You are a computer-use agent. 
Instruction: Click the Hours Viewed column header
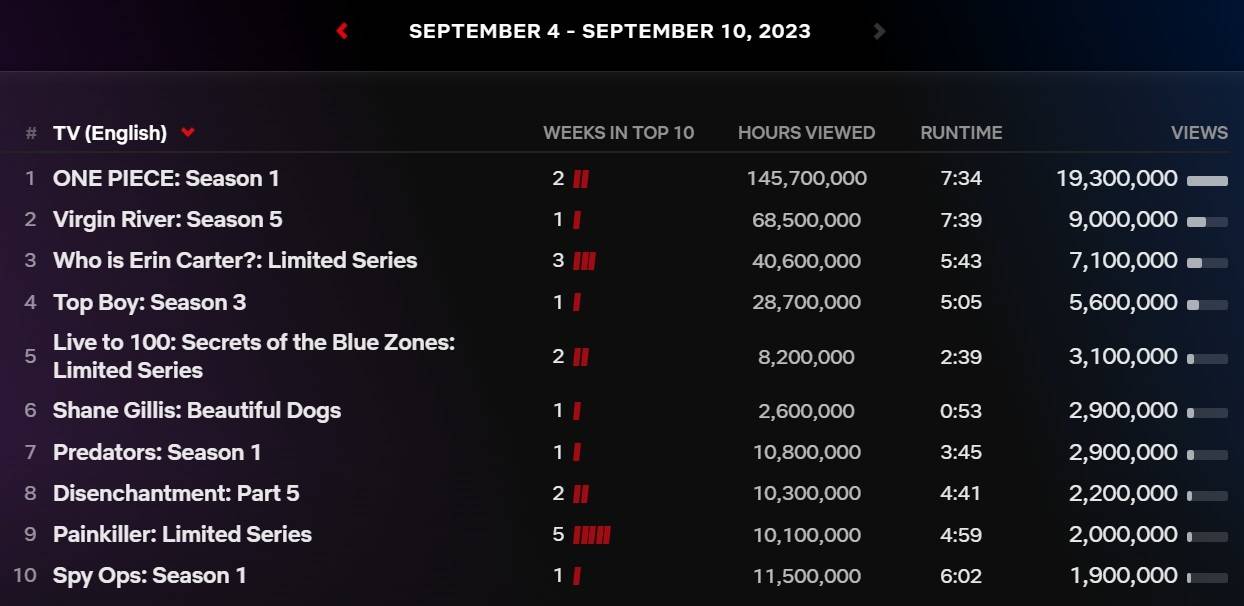pyautogui.click(x=806, y=133)
